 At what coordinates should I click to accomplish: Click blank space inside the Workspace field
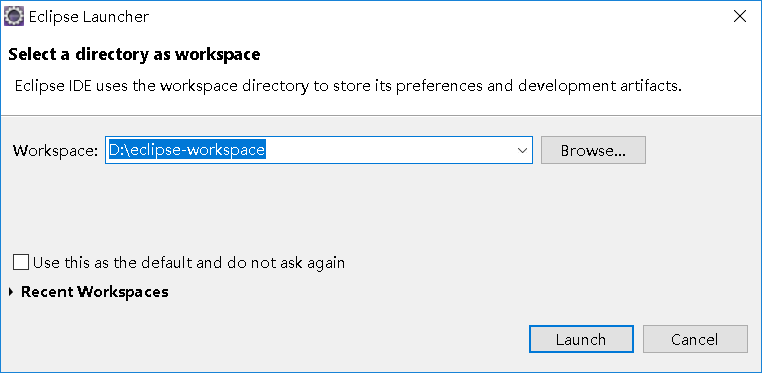point(389,150)
